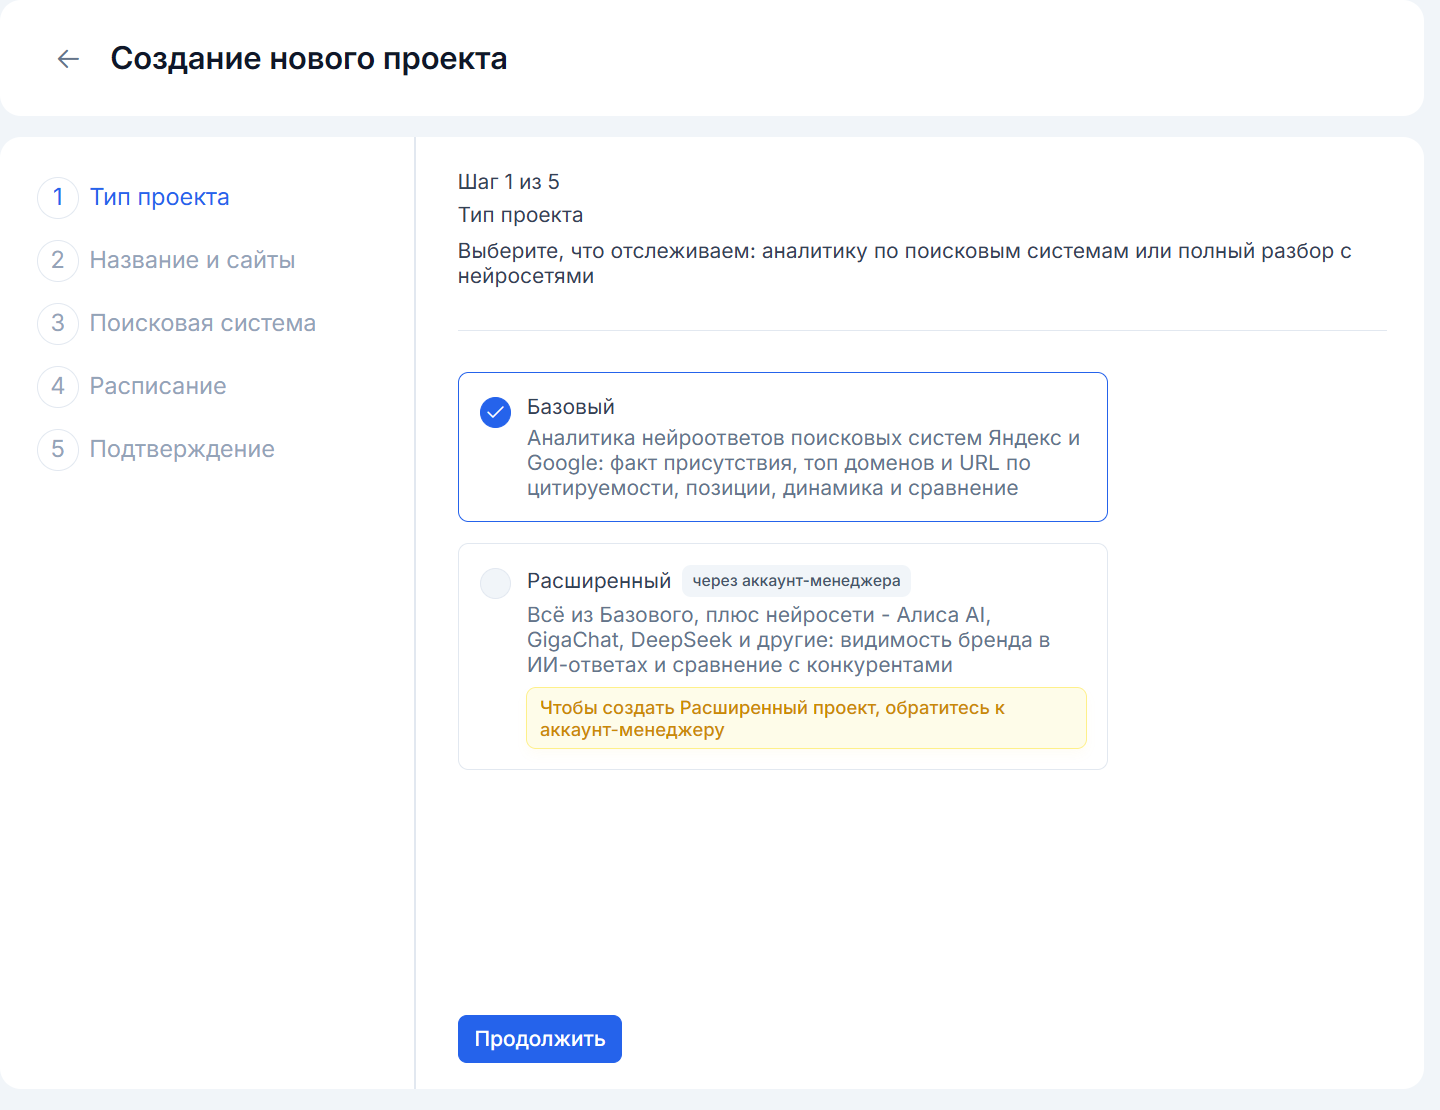Click the Шаг 1 из 5 text

pyautogui.click(x=509, y=182)
